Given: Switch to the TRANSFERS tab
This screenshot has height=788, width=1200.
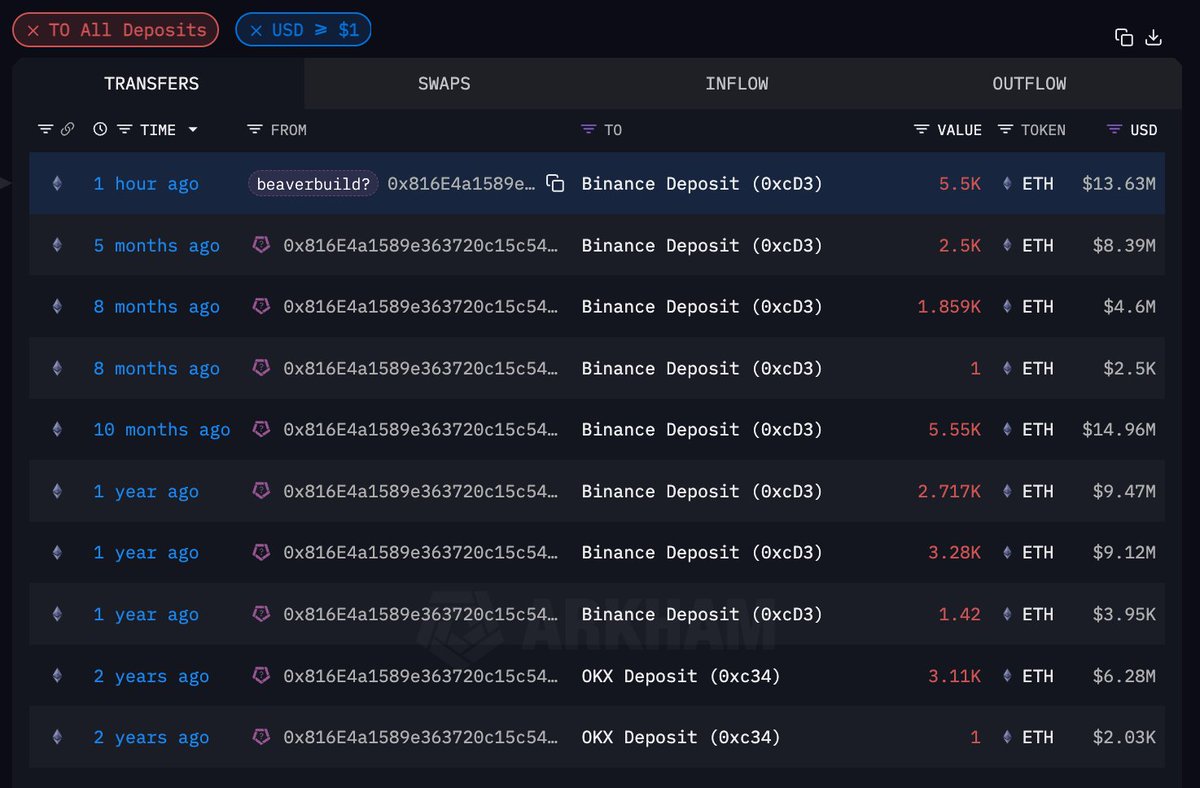Looking at the screenshot, I should (x=152, y=84).
